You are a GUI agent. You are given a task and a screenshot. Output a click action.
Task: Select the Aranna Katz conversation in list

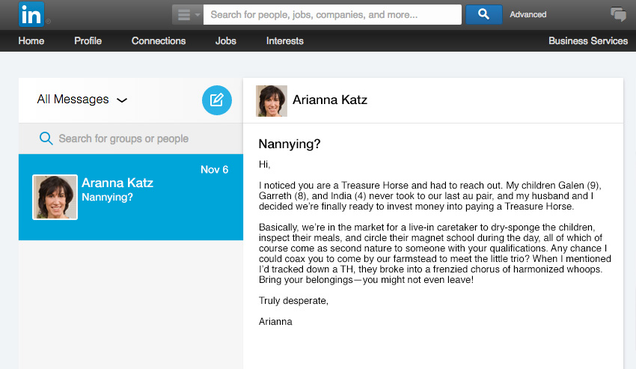tap(131, 197)
